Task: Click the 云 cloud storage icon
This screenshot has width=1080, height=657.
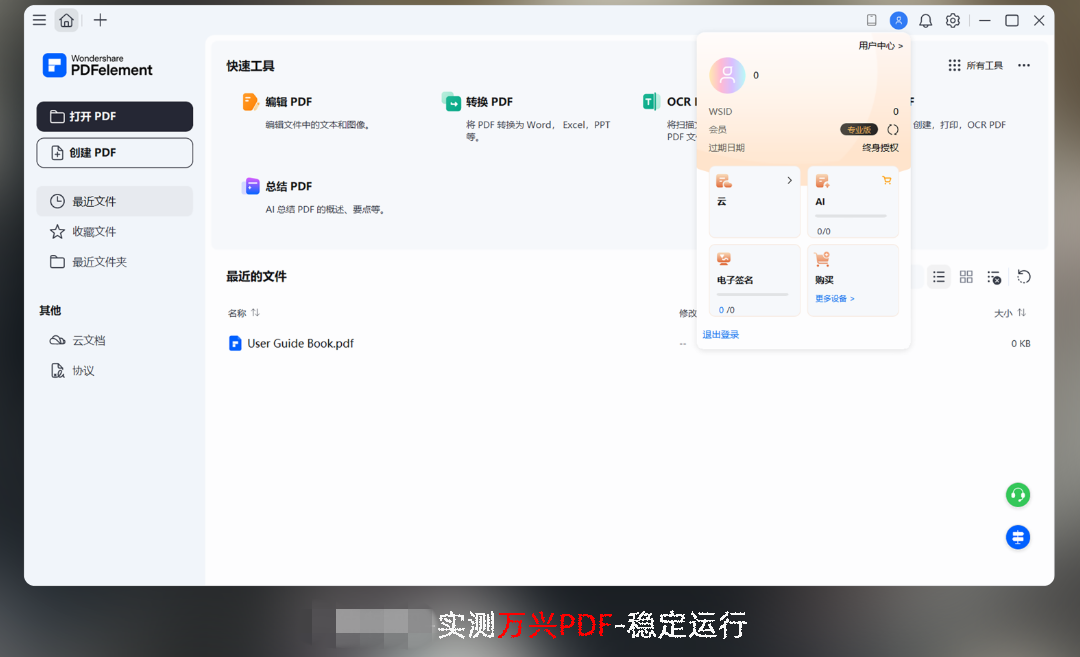Action: coord(724,181)
